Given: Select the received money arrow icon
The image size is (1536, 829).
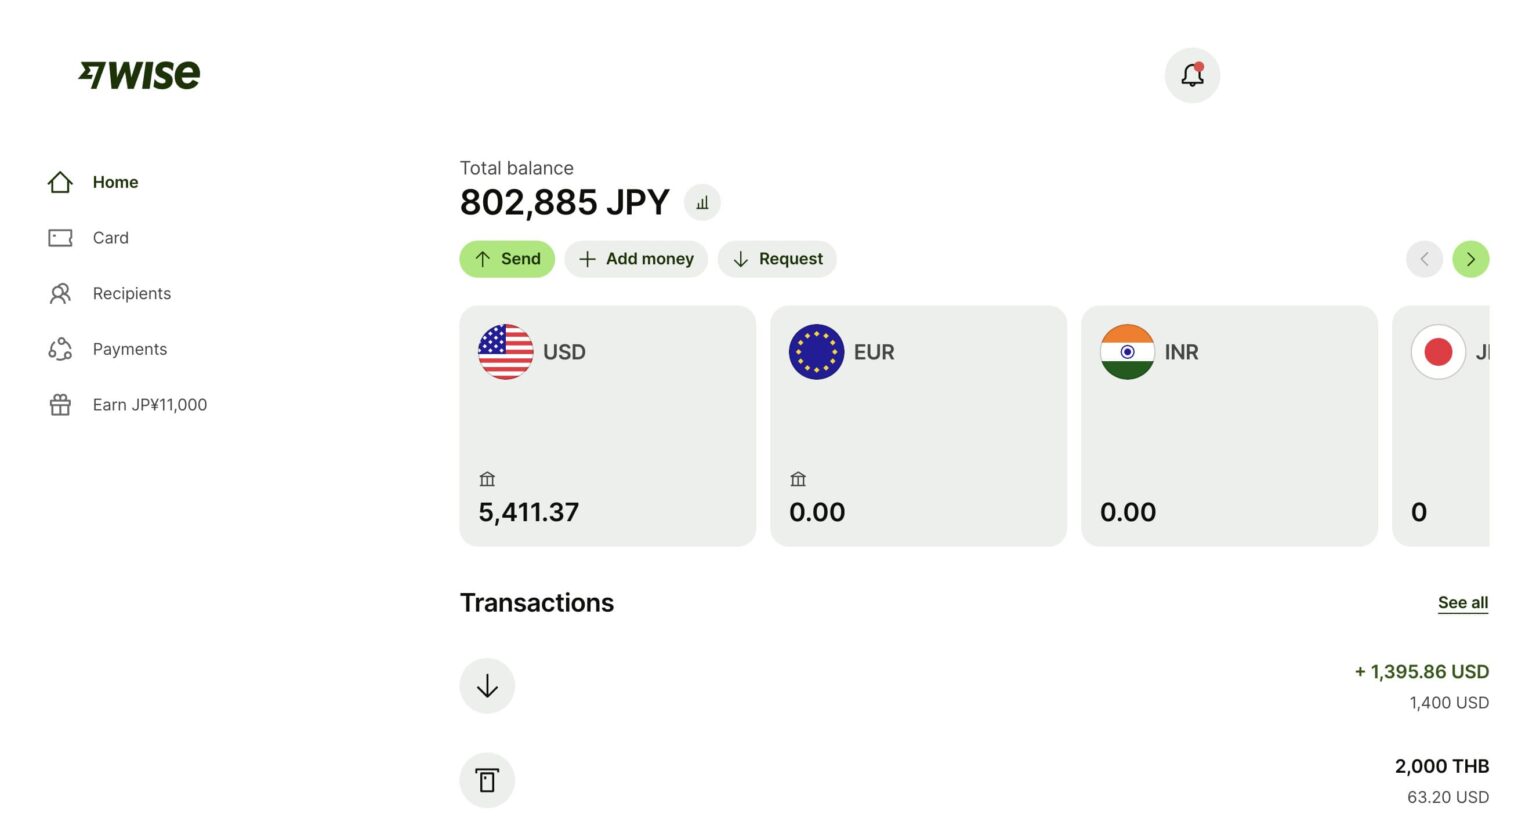Looking at the screenshot, I should coord(487,686).
